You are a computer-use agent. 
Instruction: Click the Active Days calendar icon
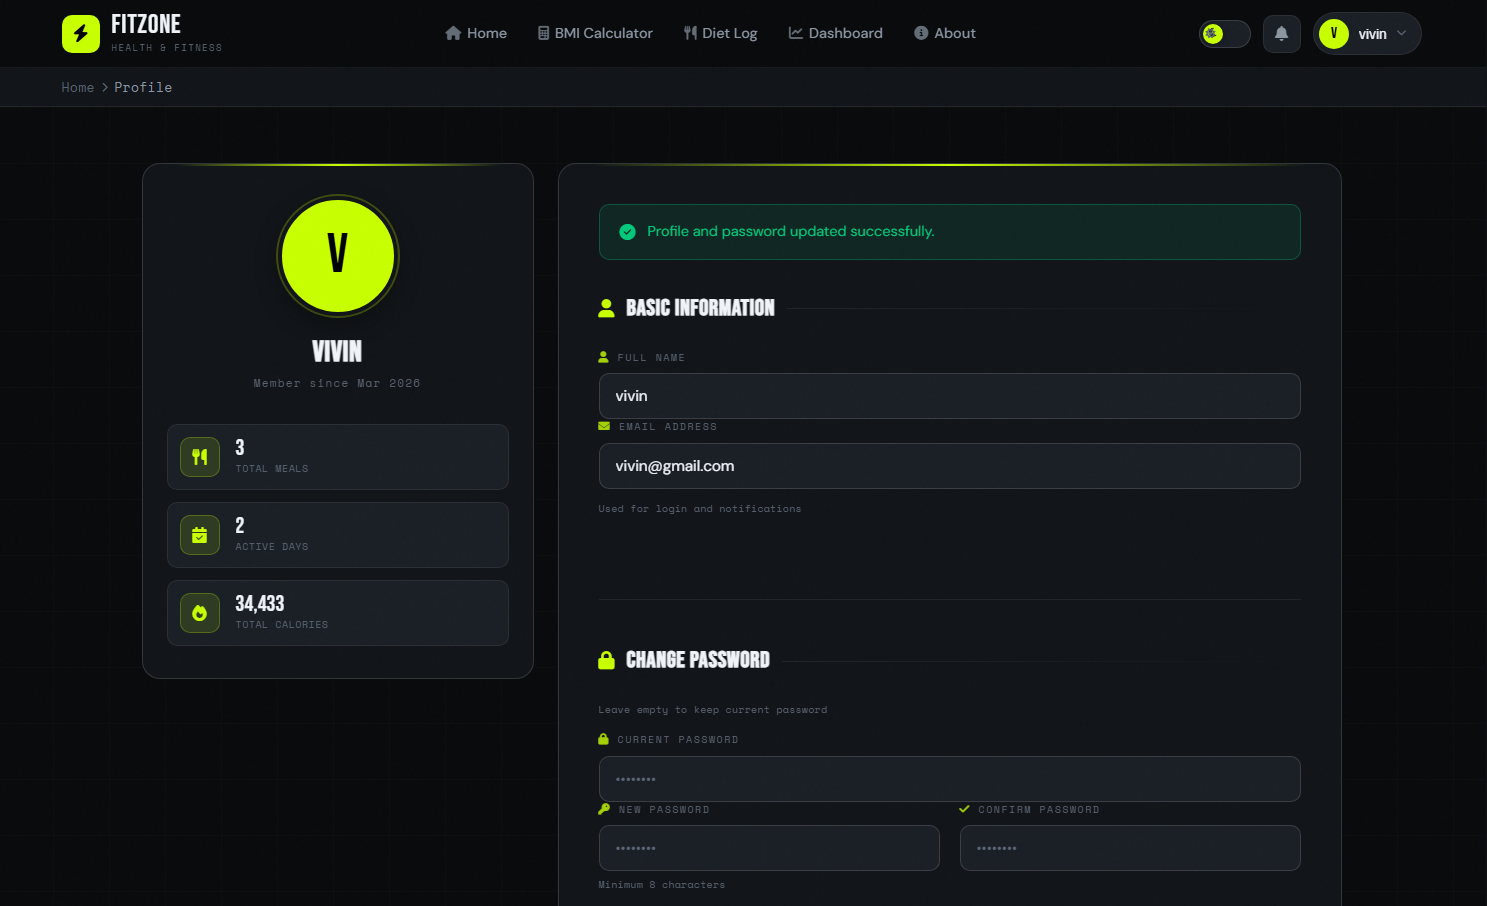tap(200, 535)
